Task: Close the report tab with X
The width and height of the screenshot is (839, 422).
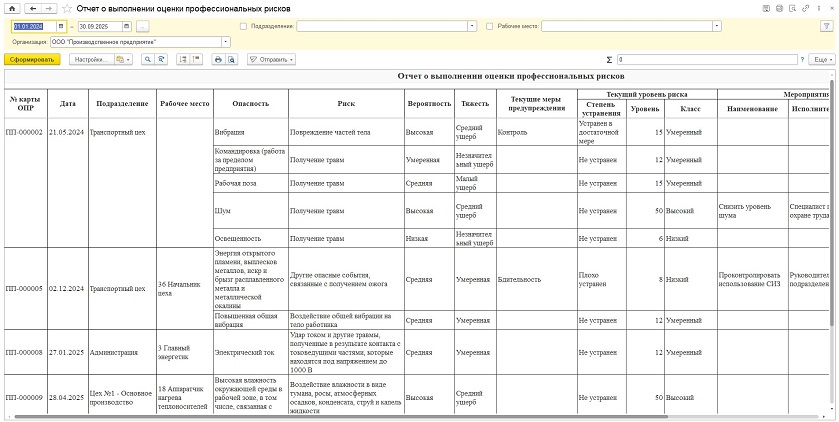Action: (x=830, y=9)
